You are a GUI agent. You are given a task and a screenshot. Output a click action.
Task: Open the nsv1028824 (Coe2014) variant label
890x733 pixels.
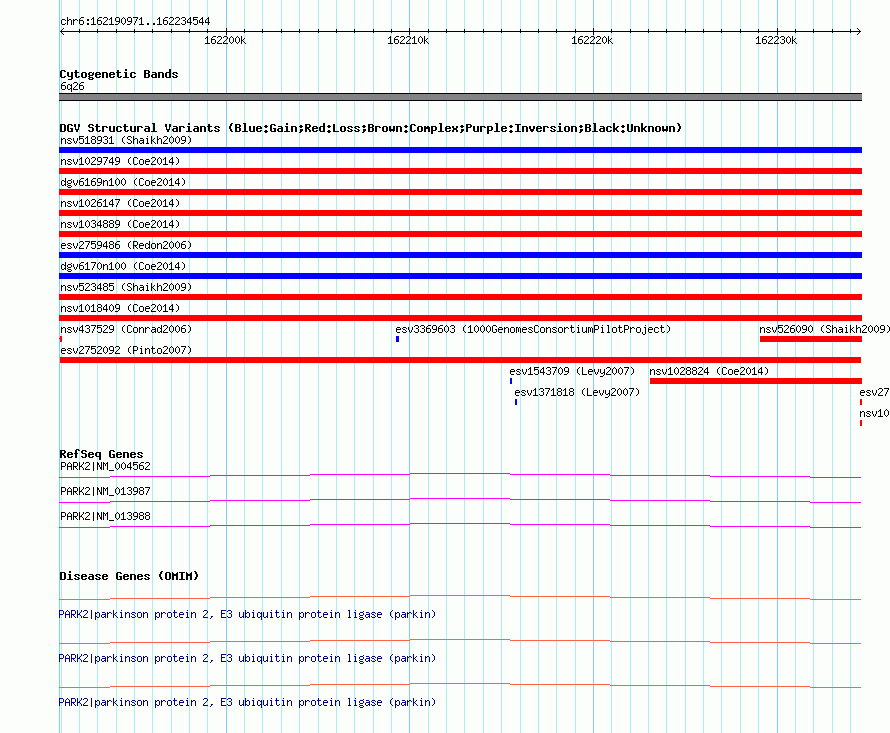(709, 371)
